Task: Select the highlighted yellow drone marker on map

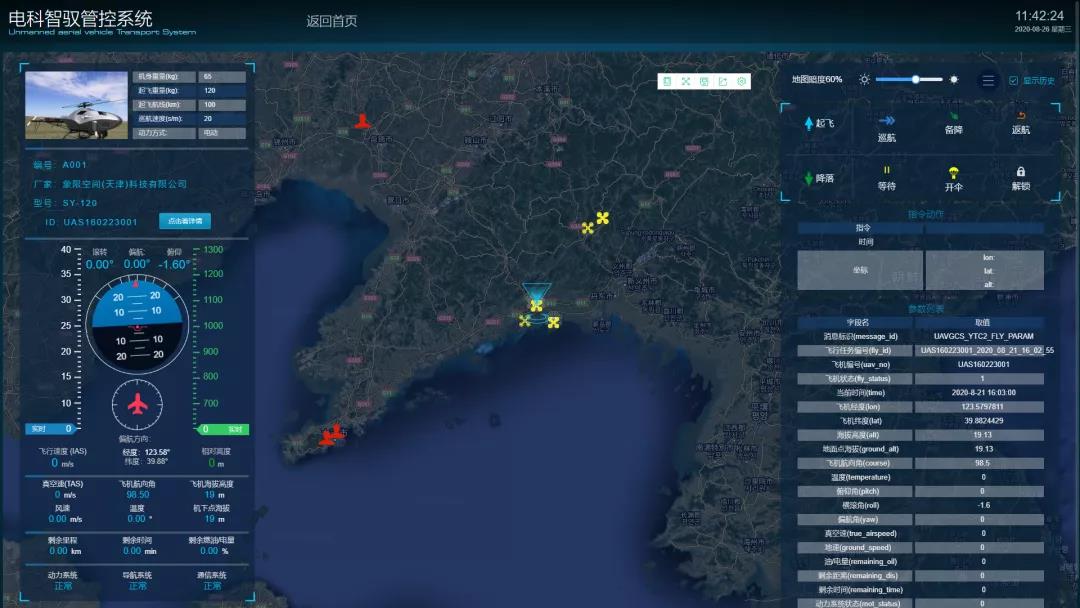Action: [x=537, y=305]
